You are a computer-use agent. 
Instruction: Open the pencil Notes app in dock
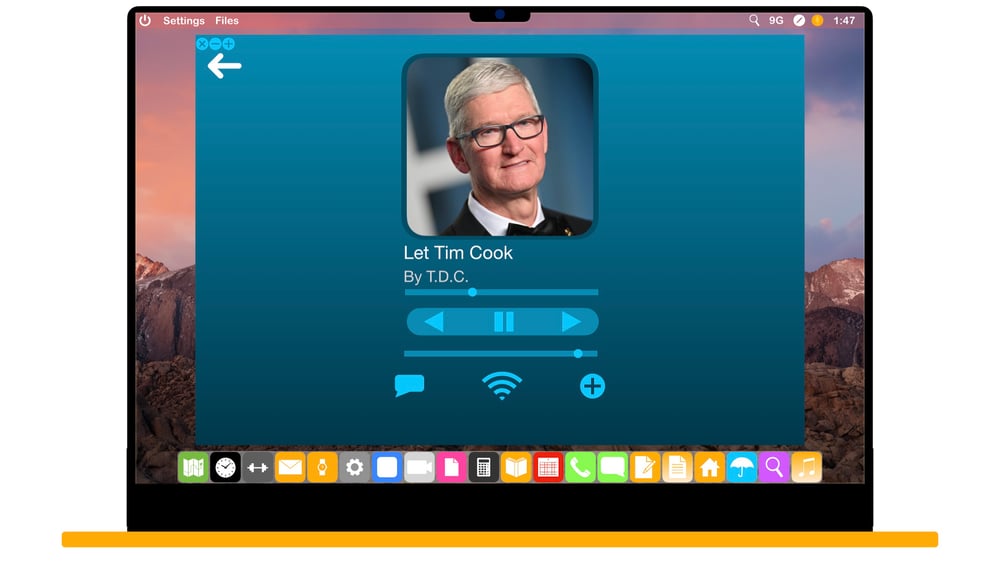coord(645,468)
